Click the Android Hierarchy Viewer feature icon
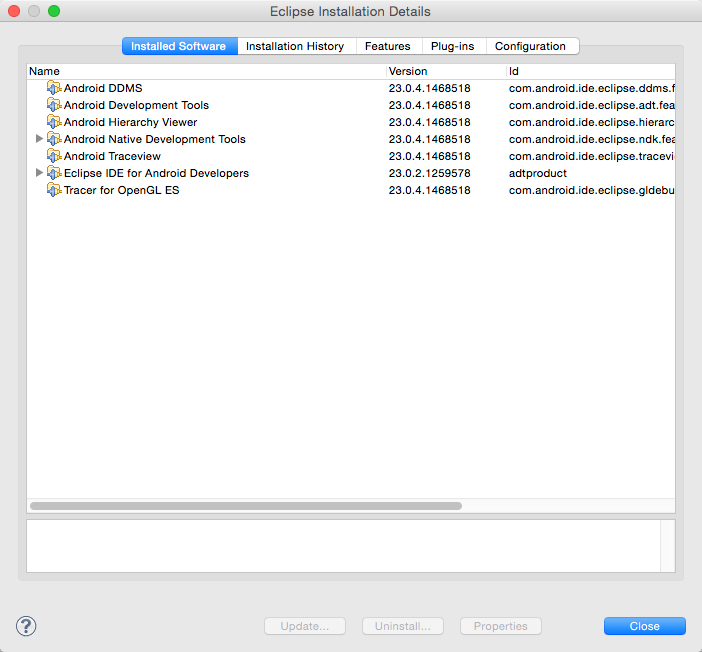Image resolution: width=702 pixels, height=652 pixels. [x=54, y=122]
